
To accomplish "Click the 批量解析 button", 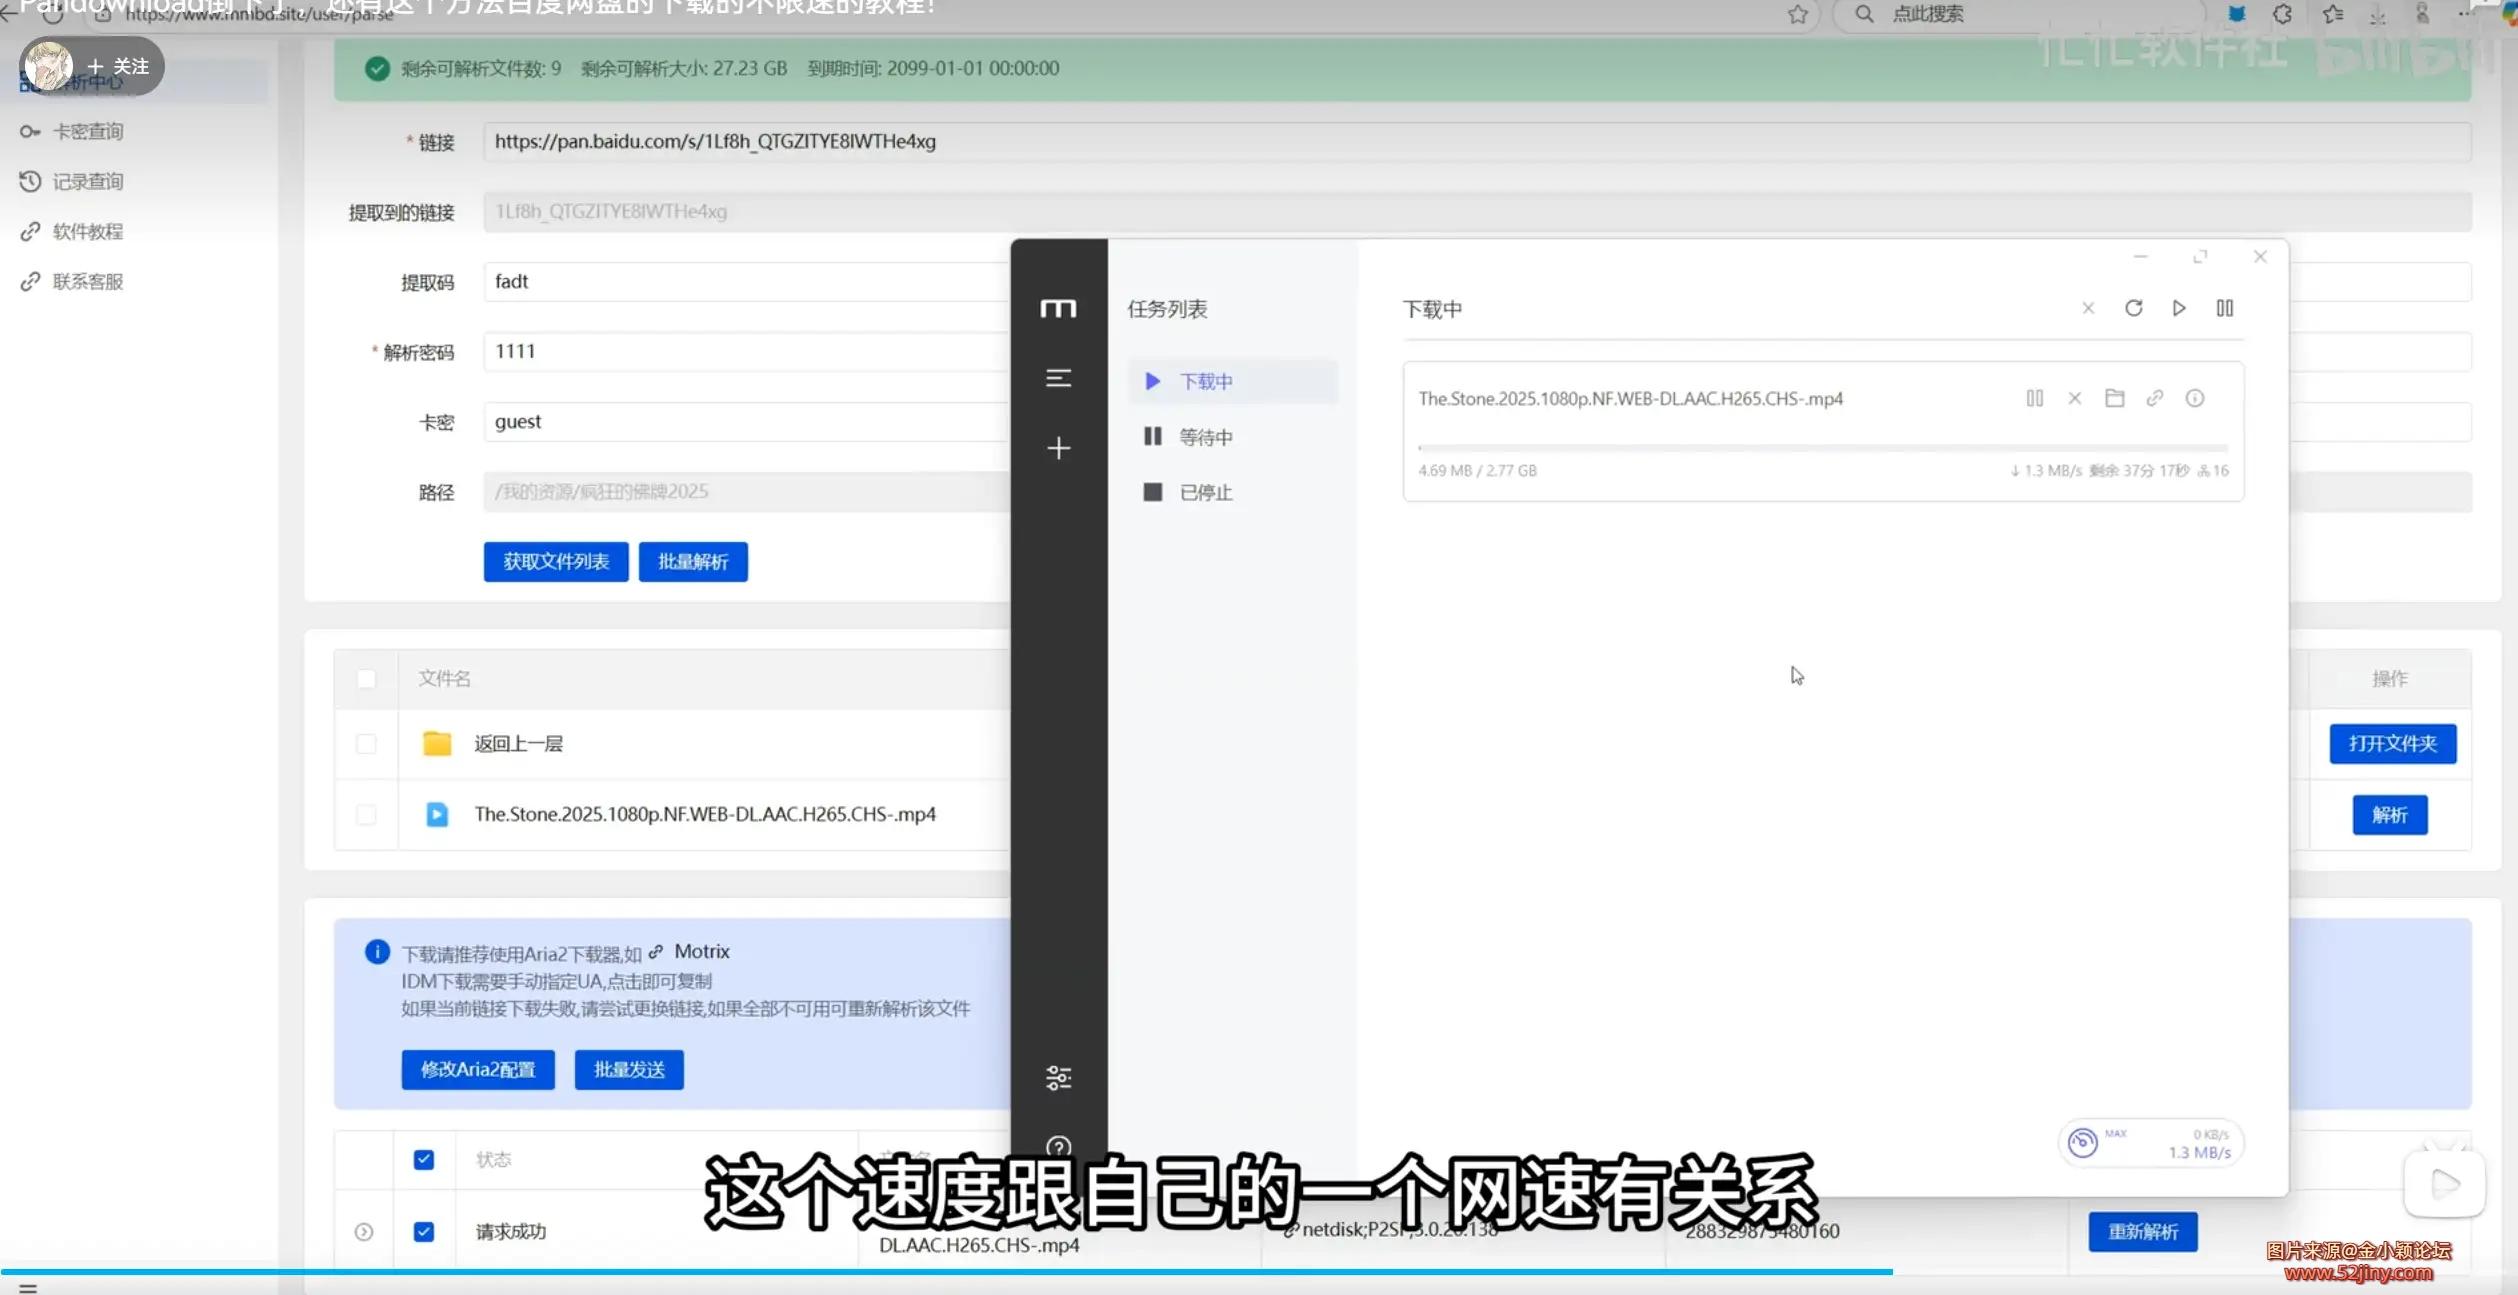I will (692, 562).
